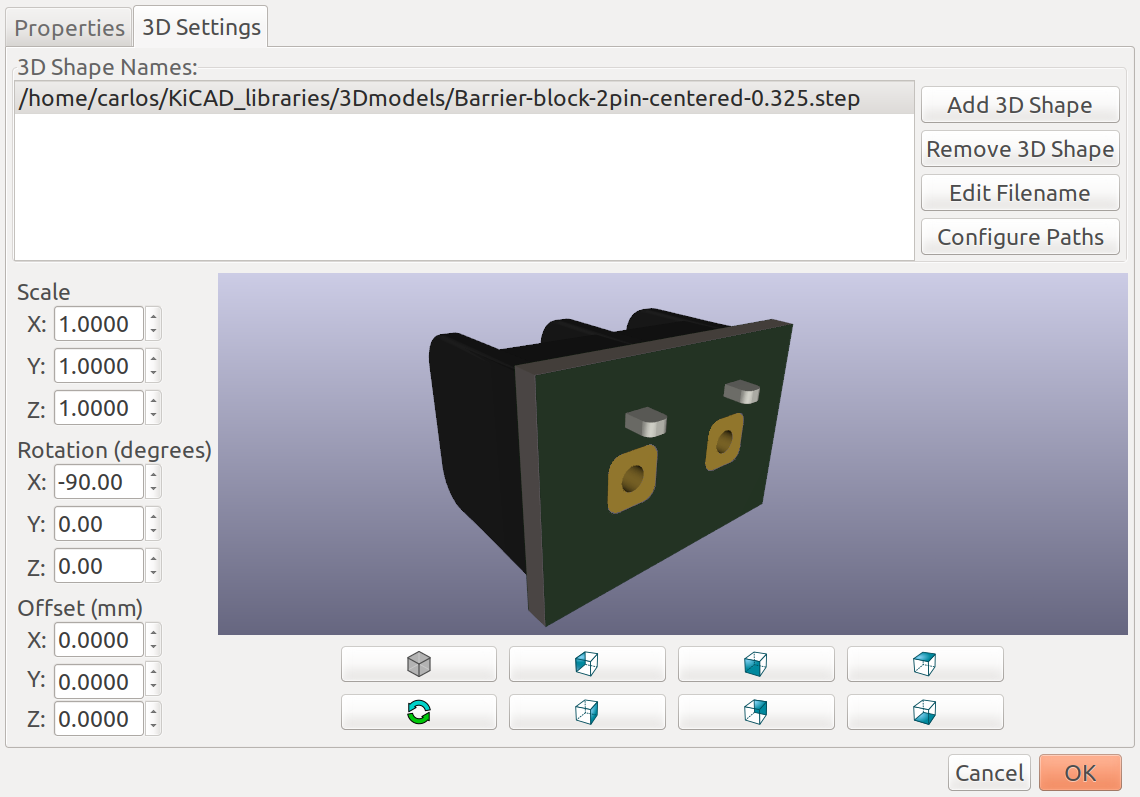Confirm with the OK button
The height and width of the screenshot is (797, 1140).
click(x=1080, y=772)
